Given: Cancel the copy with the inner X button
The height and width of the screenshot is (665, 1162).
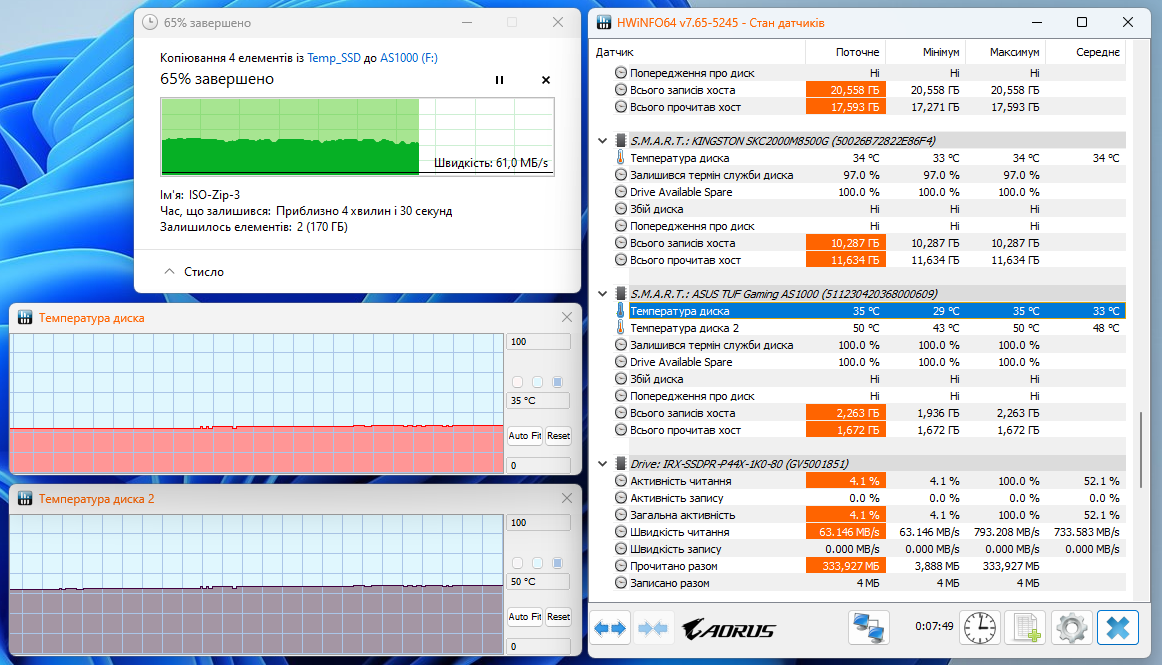Looking at the screenshot, I should (545, 80).
